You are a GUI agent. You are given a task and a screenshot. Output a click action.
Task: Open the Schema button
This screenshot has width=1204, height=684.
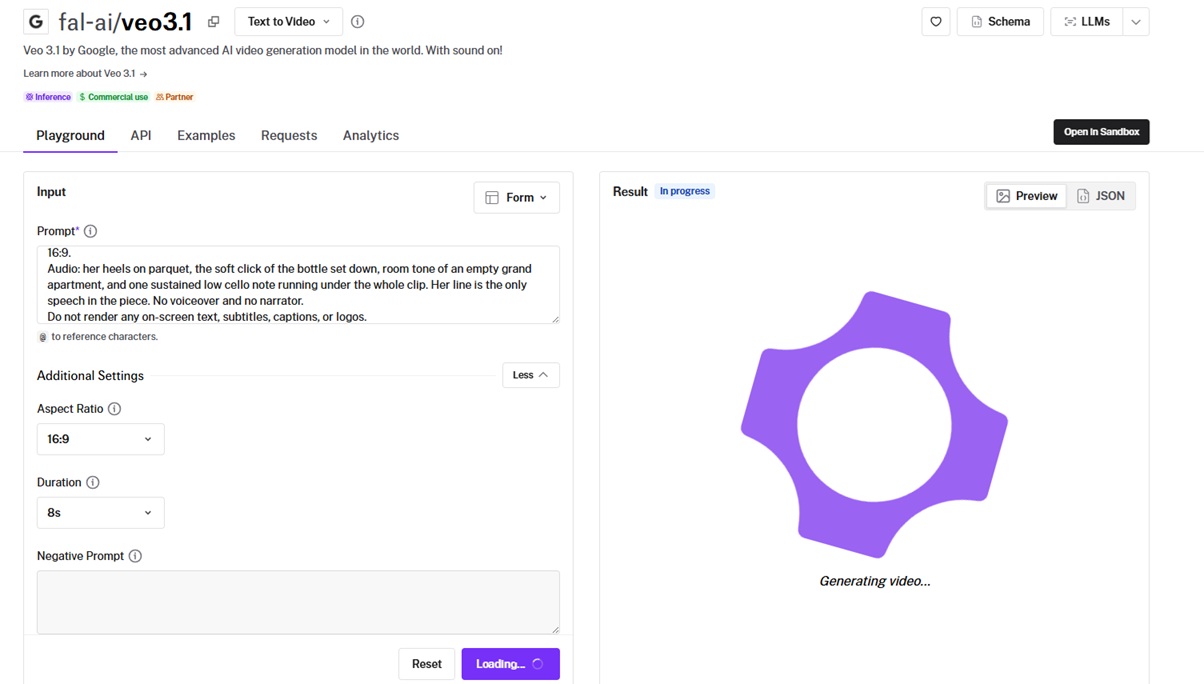1000,22
